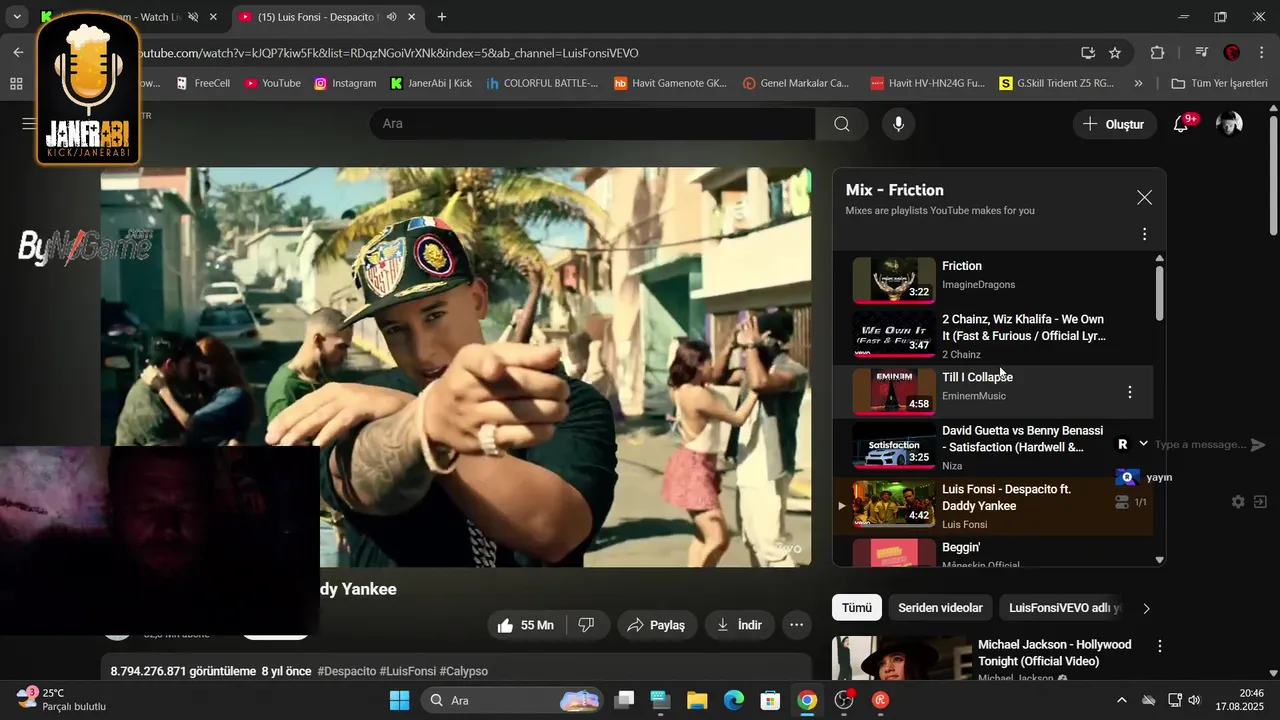1280x720 pixels.
Task: Bookmark this page with star icon
Action: 1115,53
